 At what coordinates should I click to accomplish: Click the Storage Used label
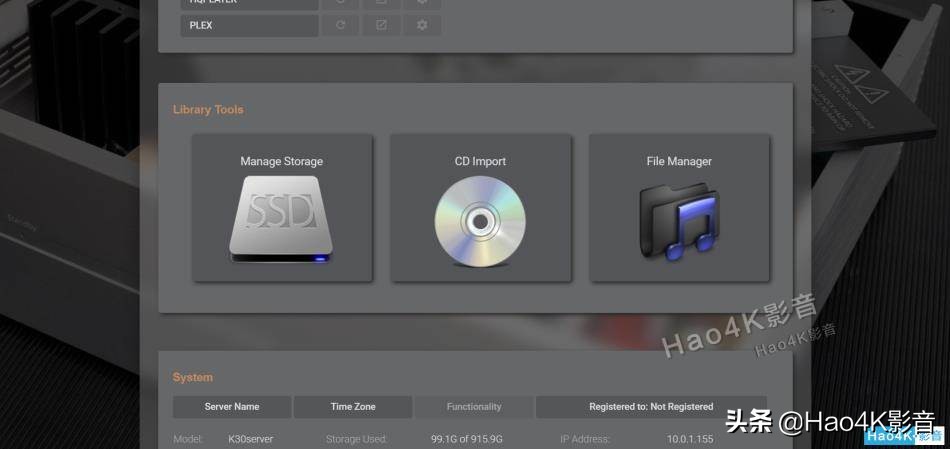tap(356, 439)
